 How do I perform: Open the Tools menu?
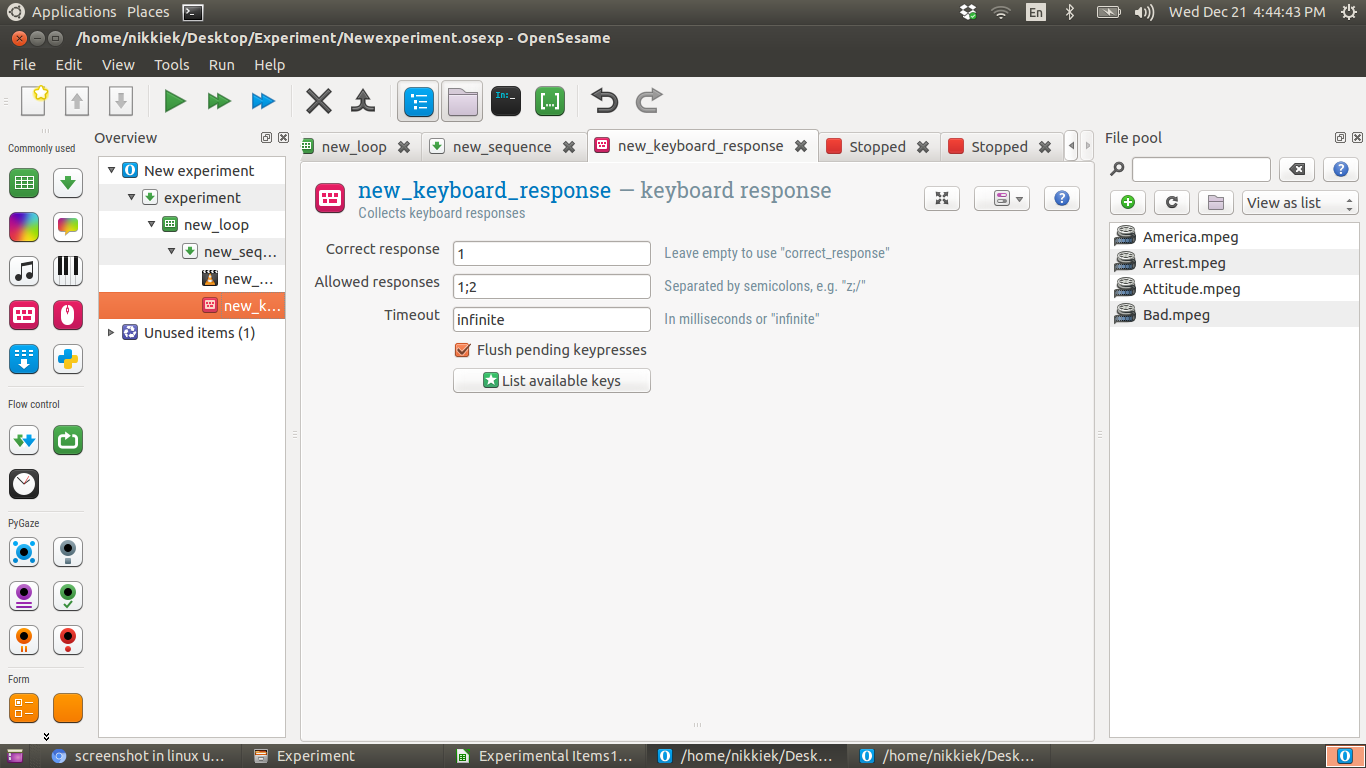point(171,64)
